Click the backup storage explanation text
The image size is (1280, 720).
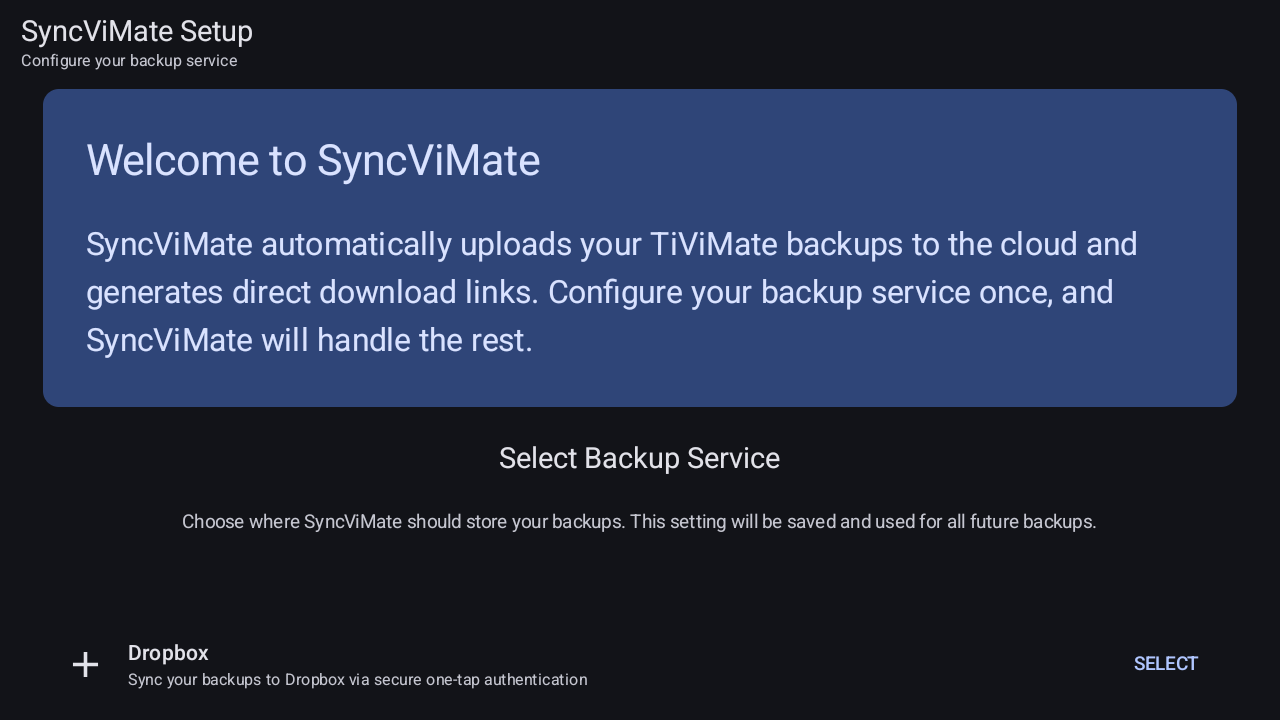[639, 521]
